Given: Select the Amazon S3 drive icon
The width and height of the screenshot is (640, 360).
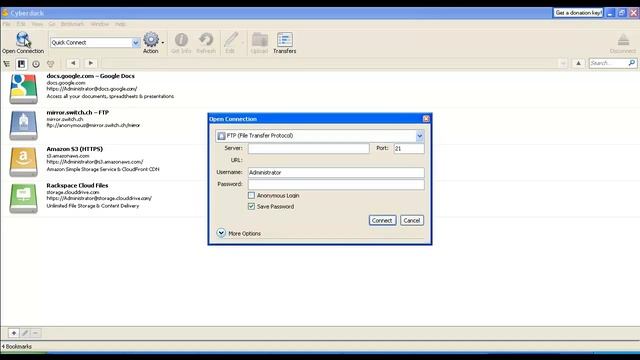Looking at the screenshot, I should (24, 162).
